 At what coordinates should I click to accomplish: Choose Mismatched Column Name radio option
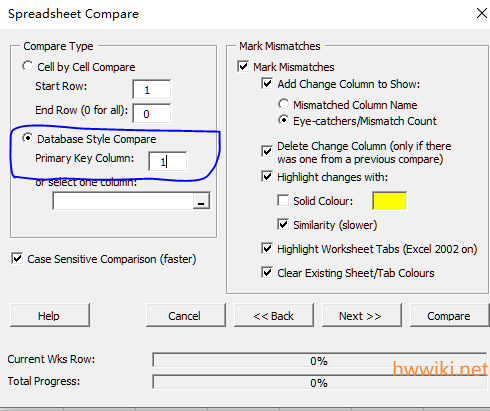click(284, 104)
